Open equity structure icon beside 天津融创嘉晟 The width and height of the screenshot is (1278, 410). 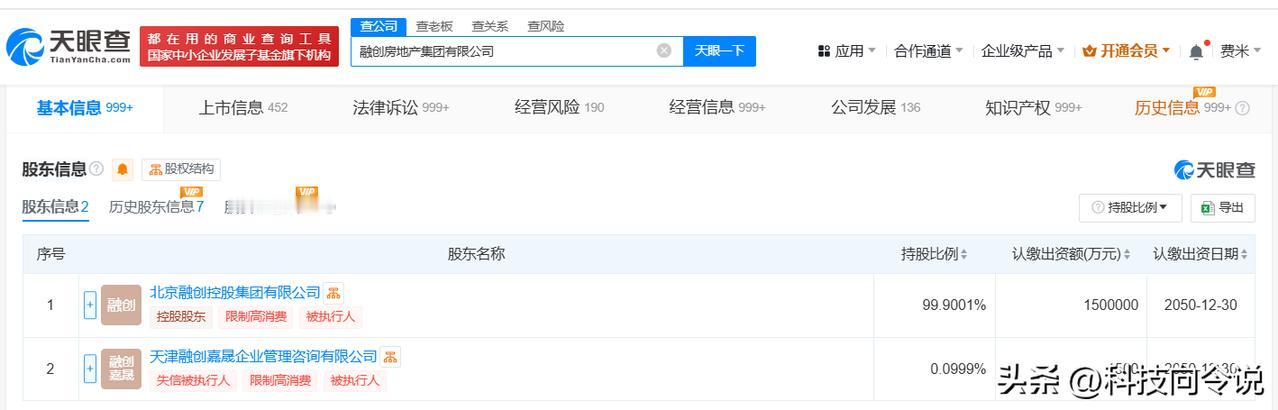coord(391,357)
